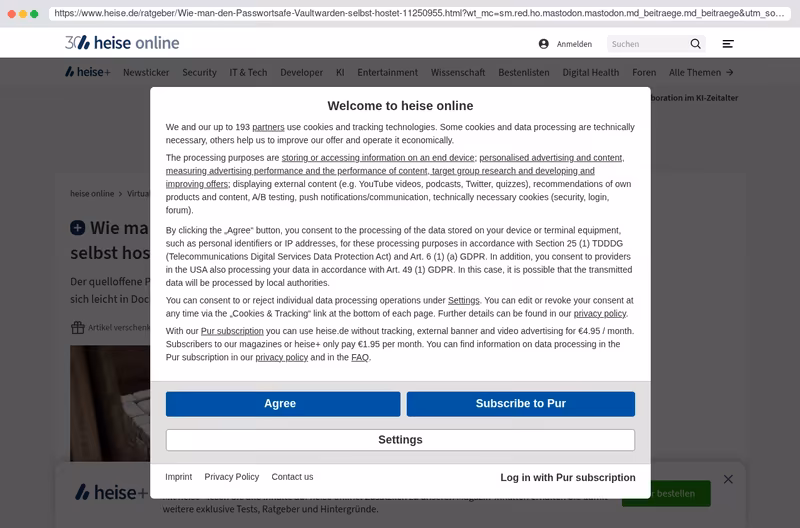Click the heise+ logo in bottom banner

coord(111,492)
